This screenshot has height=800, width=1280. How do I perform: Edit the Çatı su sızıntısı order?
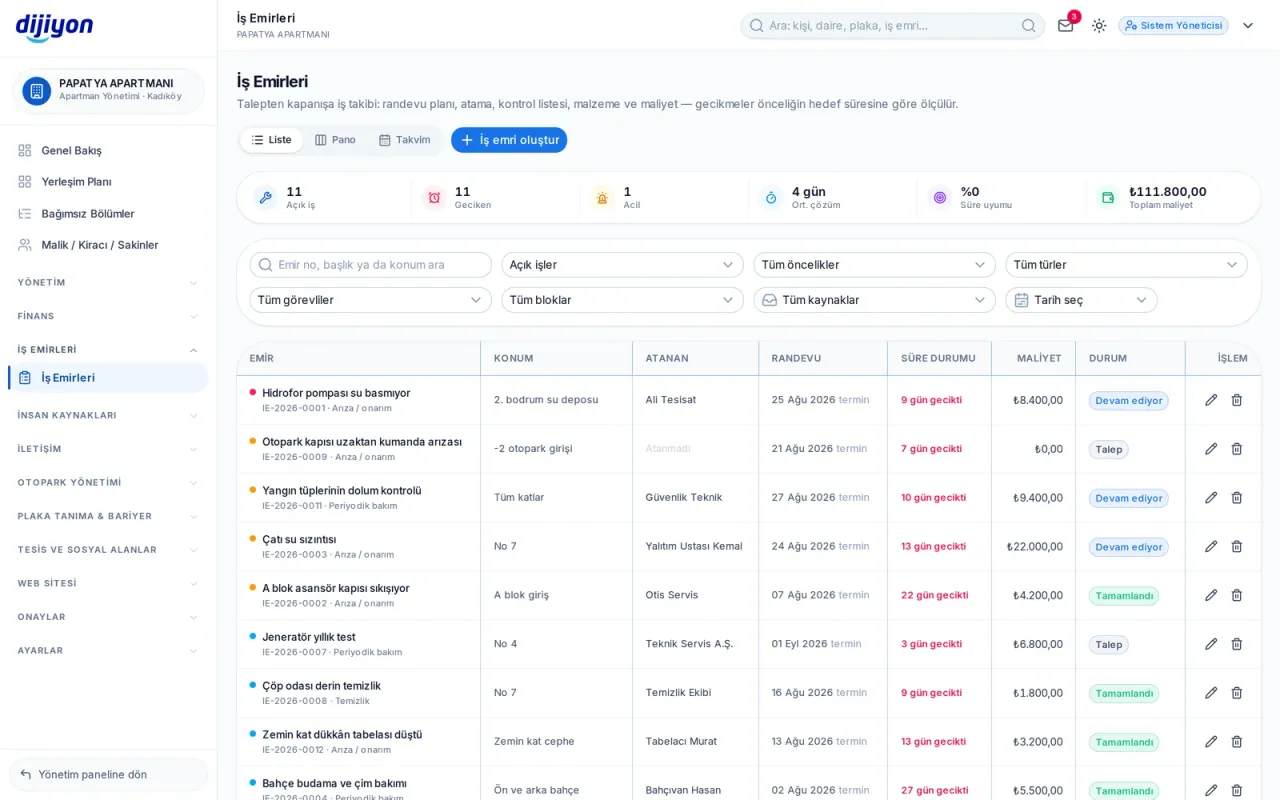1211,546
